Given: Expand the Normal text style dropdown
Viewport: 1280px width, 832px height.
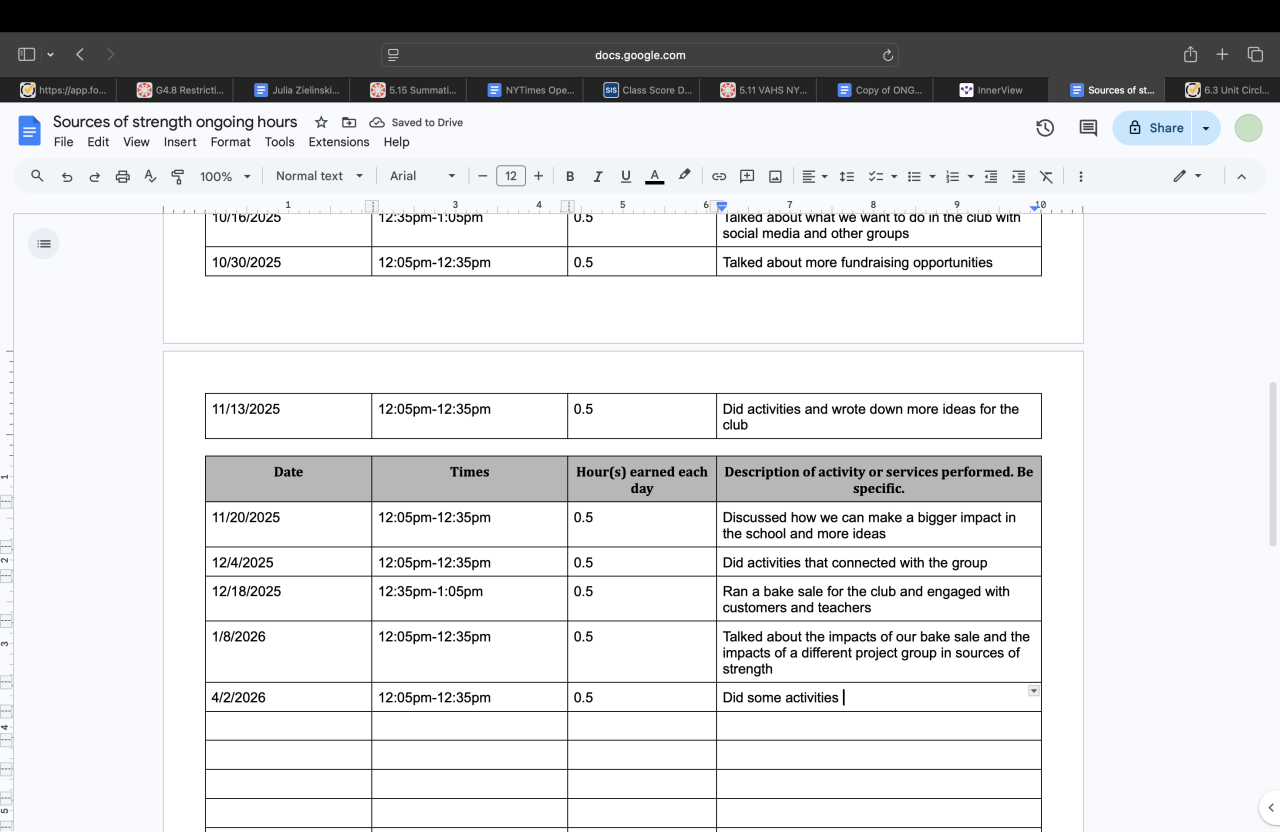Looking at the screenshot, I should (x=319, y=176).
